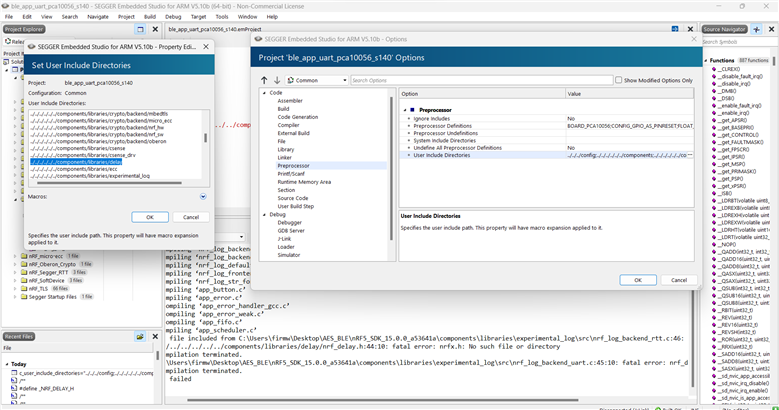The width and height of the screenshot is (779, 410).
Task: Expand the nRF_Segger_RTT folder
Action: coord(15,272)
